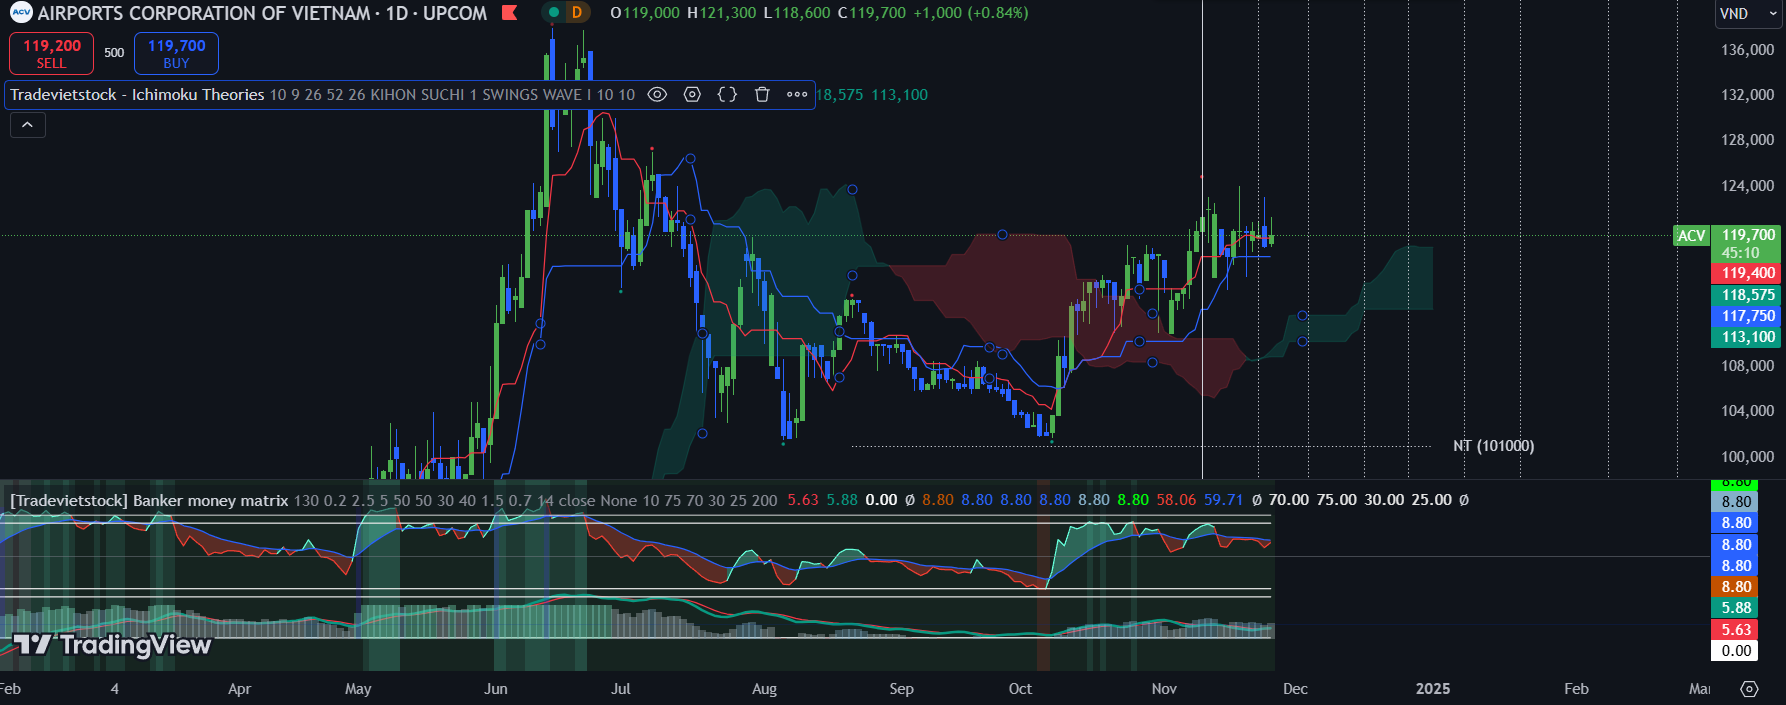Screen dimensions: 1786x705
Task: Click the red 5.63 label on indicator scale
Action: coord(1736,630)
